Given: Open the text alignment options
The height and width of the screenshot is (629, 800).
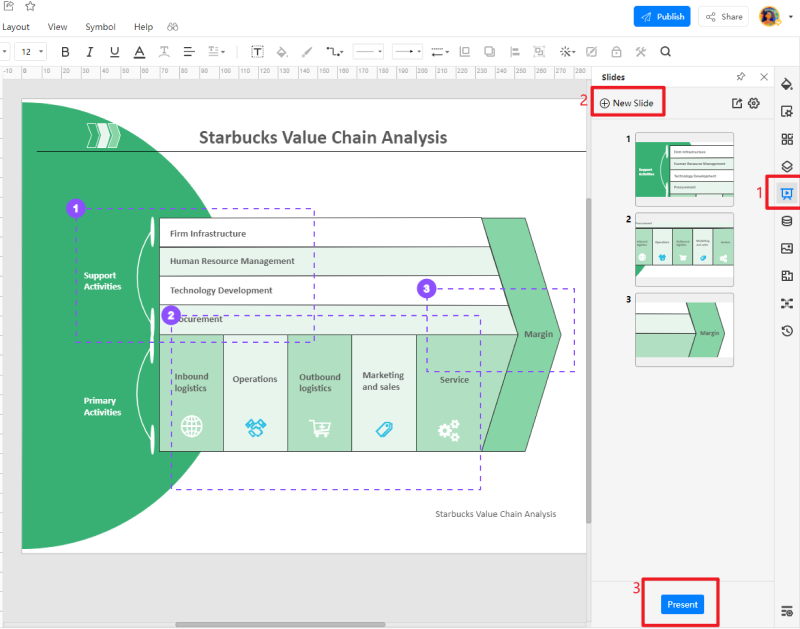Looking at the screenshot, I should coord(189,52).
